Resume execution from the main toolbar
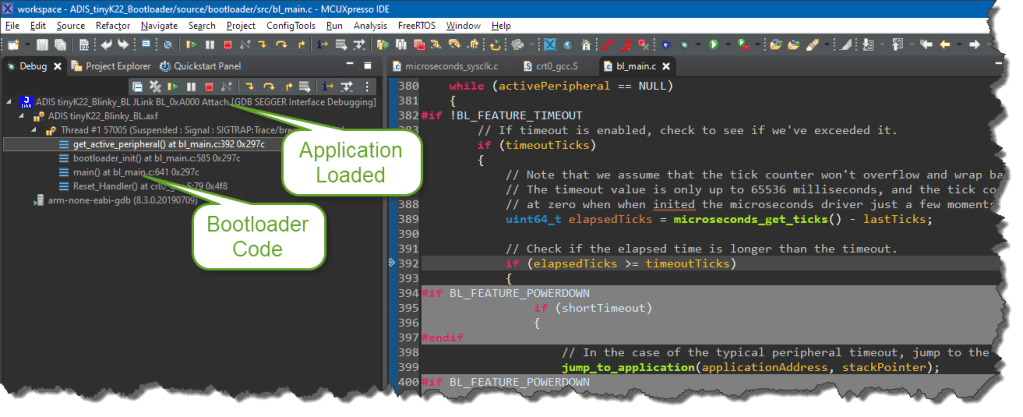This screenshot has width=1023, height=417. point(191,44)
